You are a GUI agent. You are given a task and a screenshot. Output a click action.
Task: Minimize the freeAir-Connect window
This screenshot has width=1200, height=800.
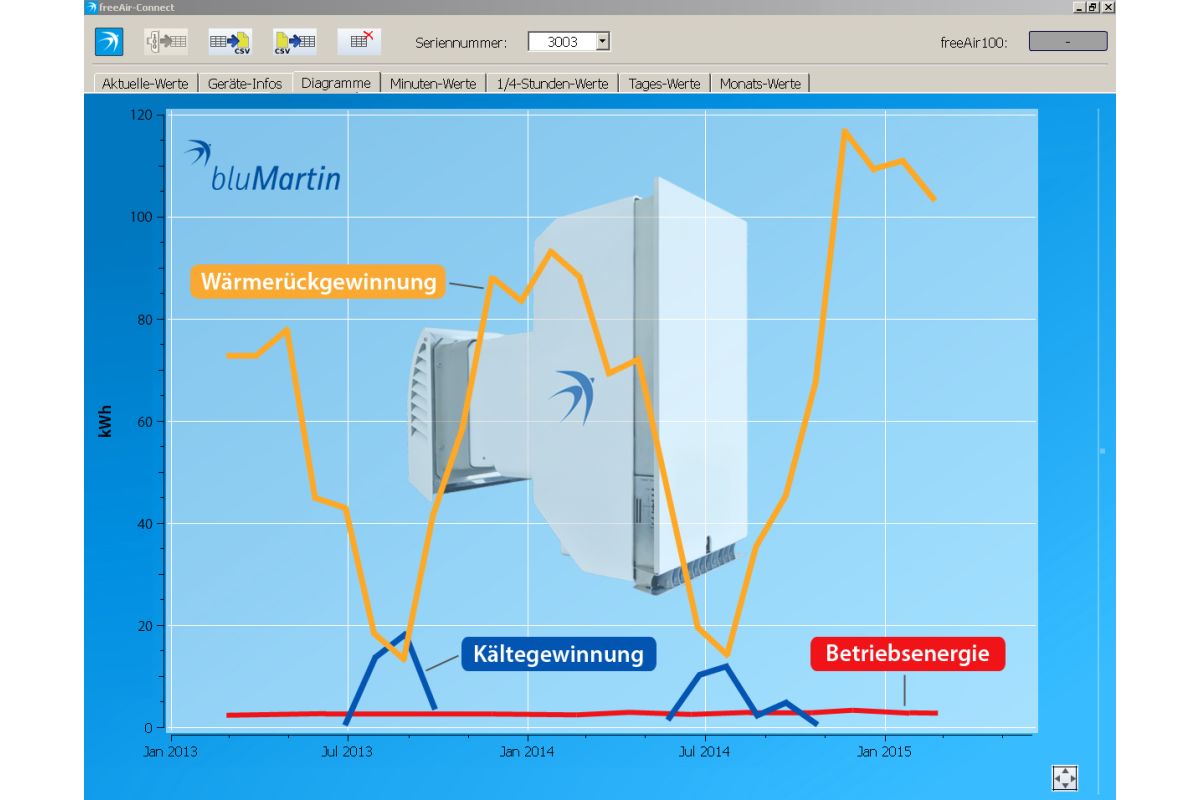[x=1079, y=7]
